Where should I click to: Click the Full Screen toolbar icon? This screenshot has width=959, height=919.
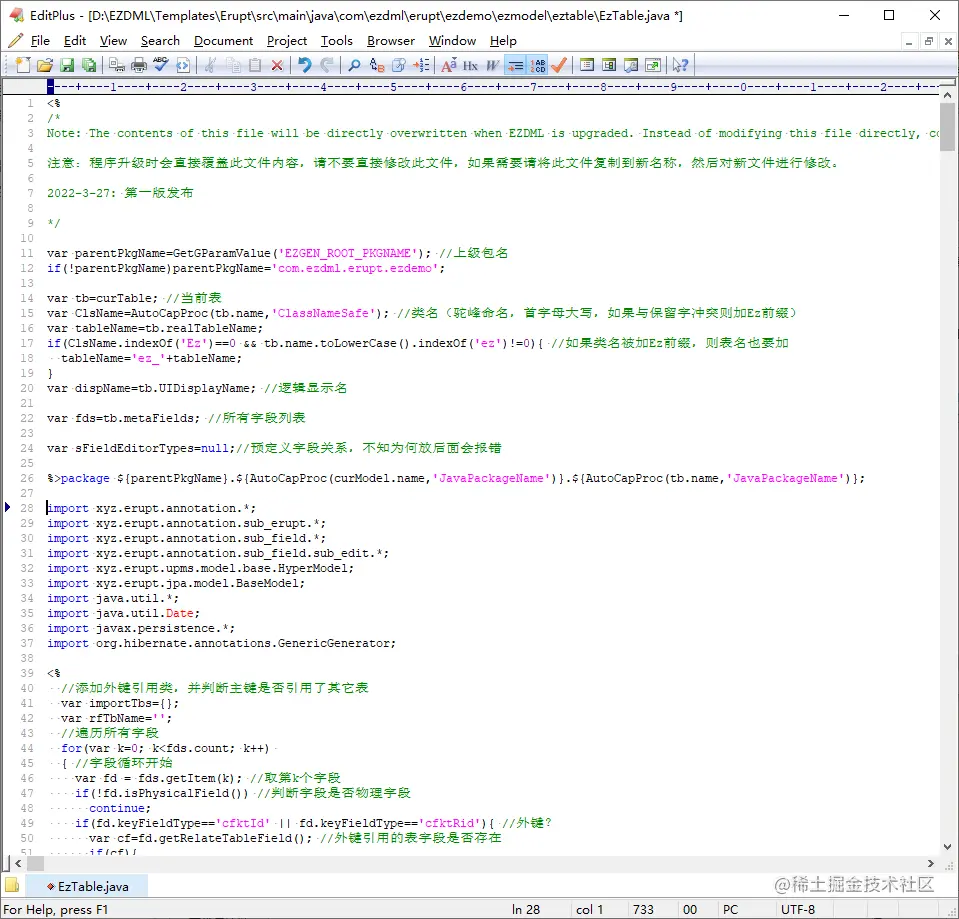[x=653, y=65]
